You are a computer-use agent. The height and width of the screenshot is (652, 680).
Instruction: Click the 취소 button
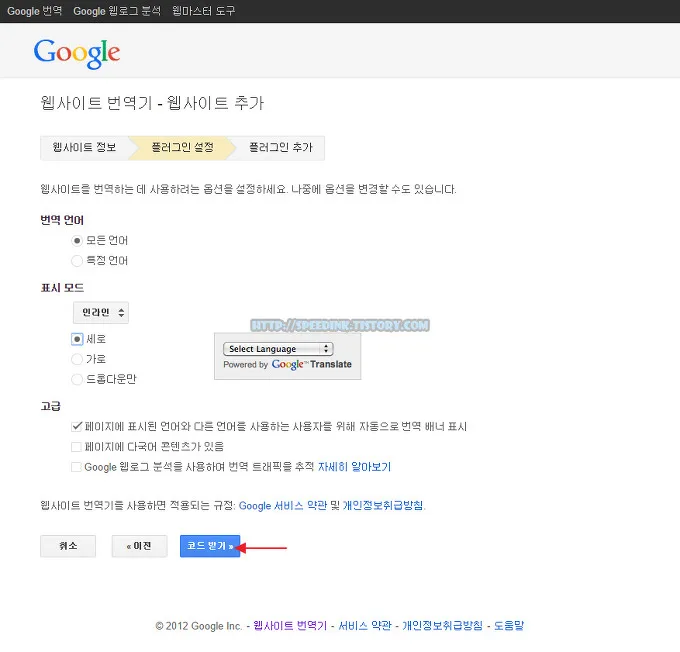[x=68, y=546]
